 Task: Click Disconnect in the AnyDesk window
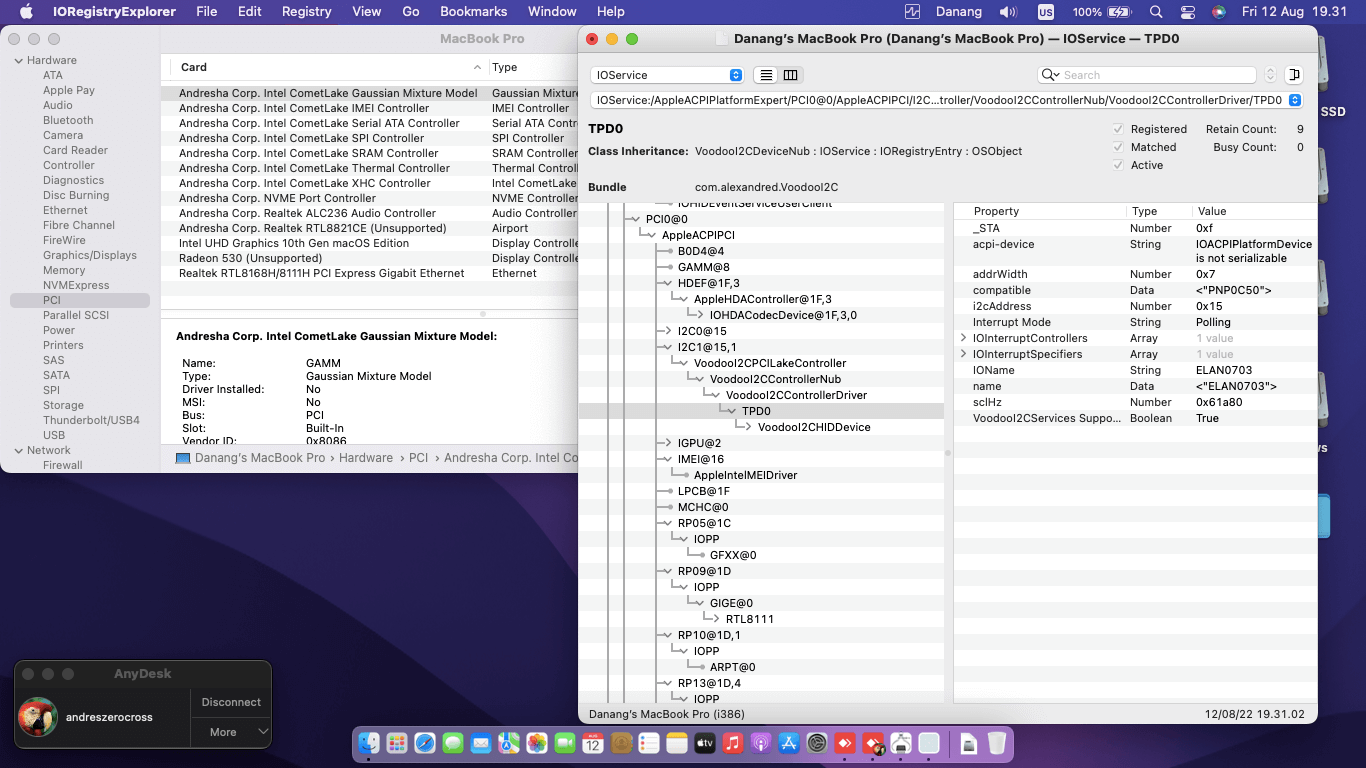pyautogui.click(x=231, y=702)
